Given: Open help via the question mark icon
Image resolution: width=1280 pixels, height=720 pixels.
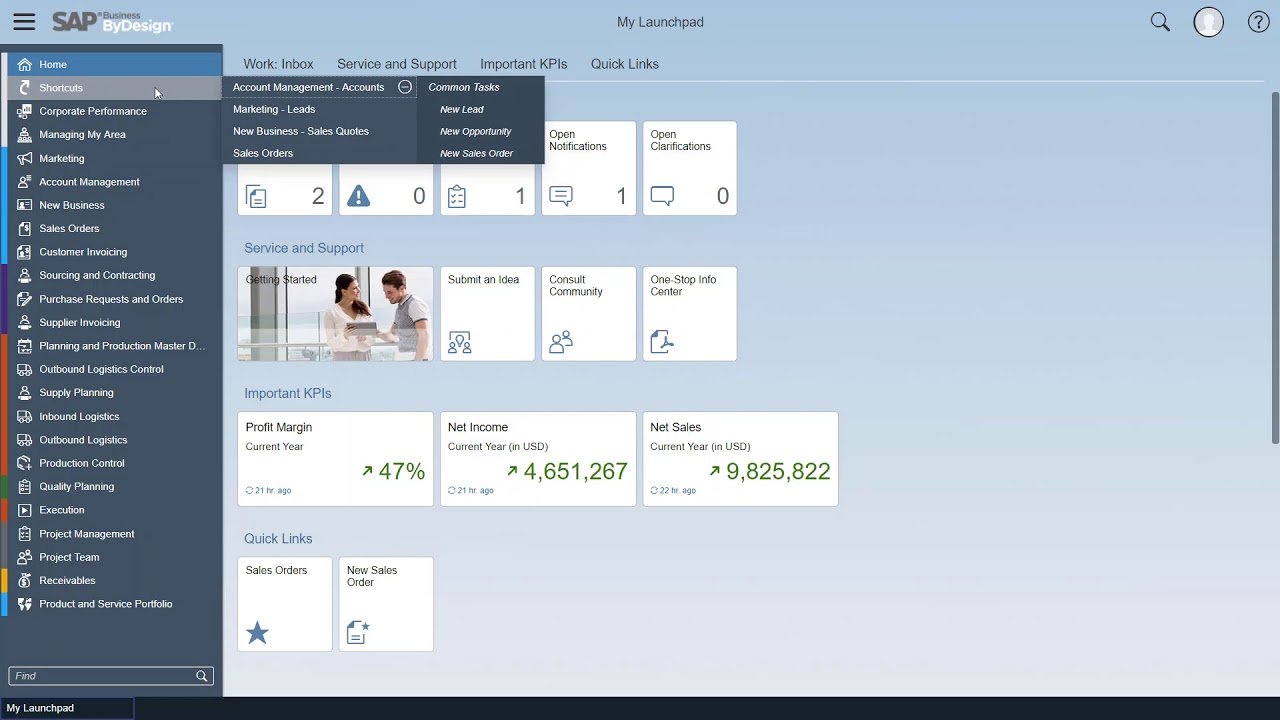Looking at the screenshot, I should [1258, 21].
